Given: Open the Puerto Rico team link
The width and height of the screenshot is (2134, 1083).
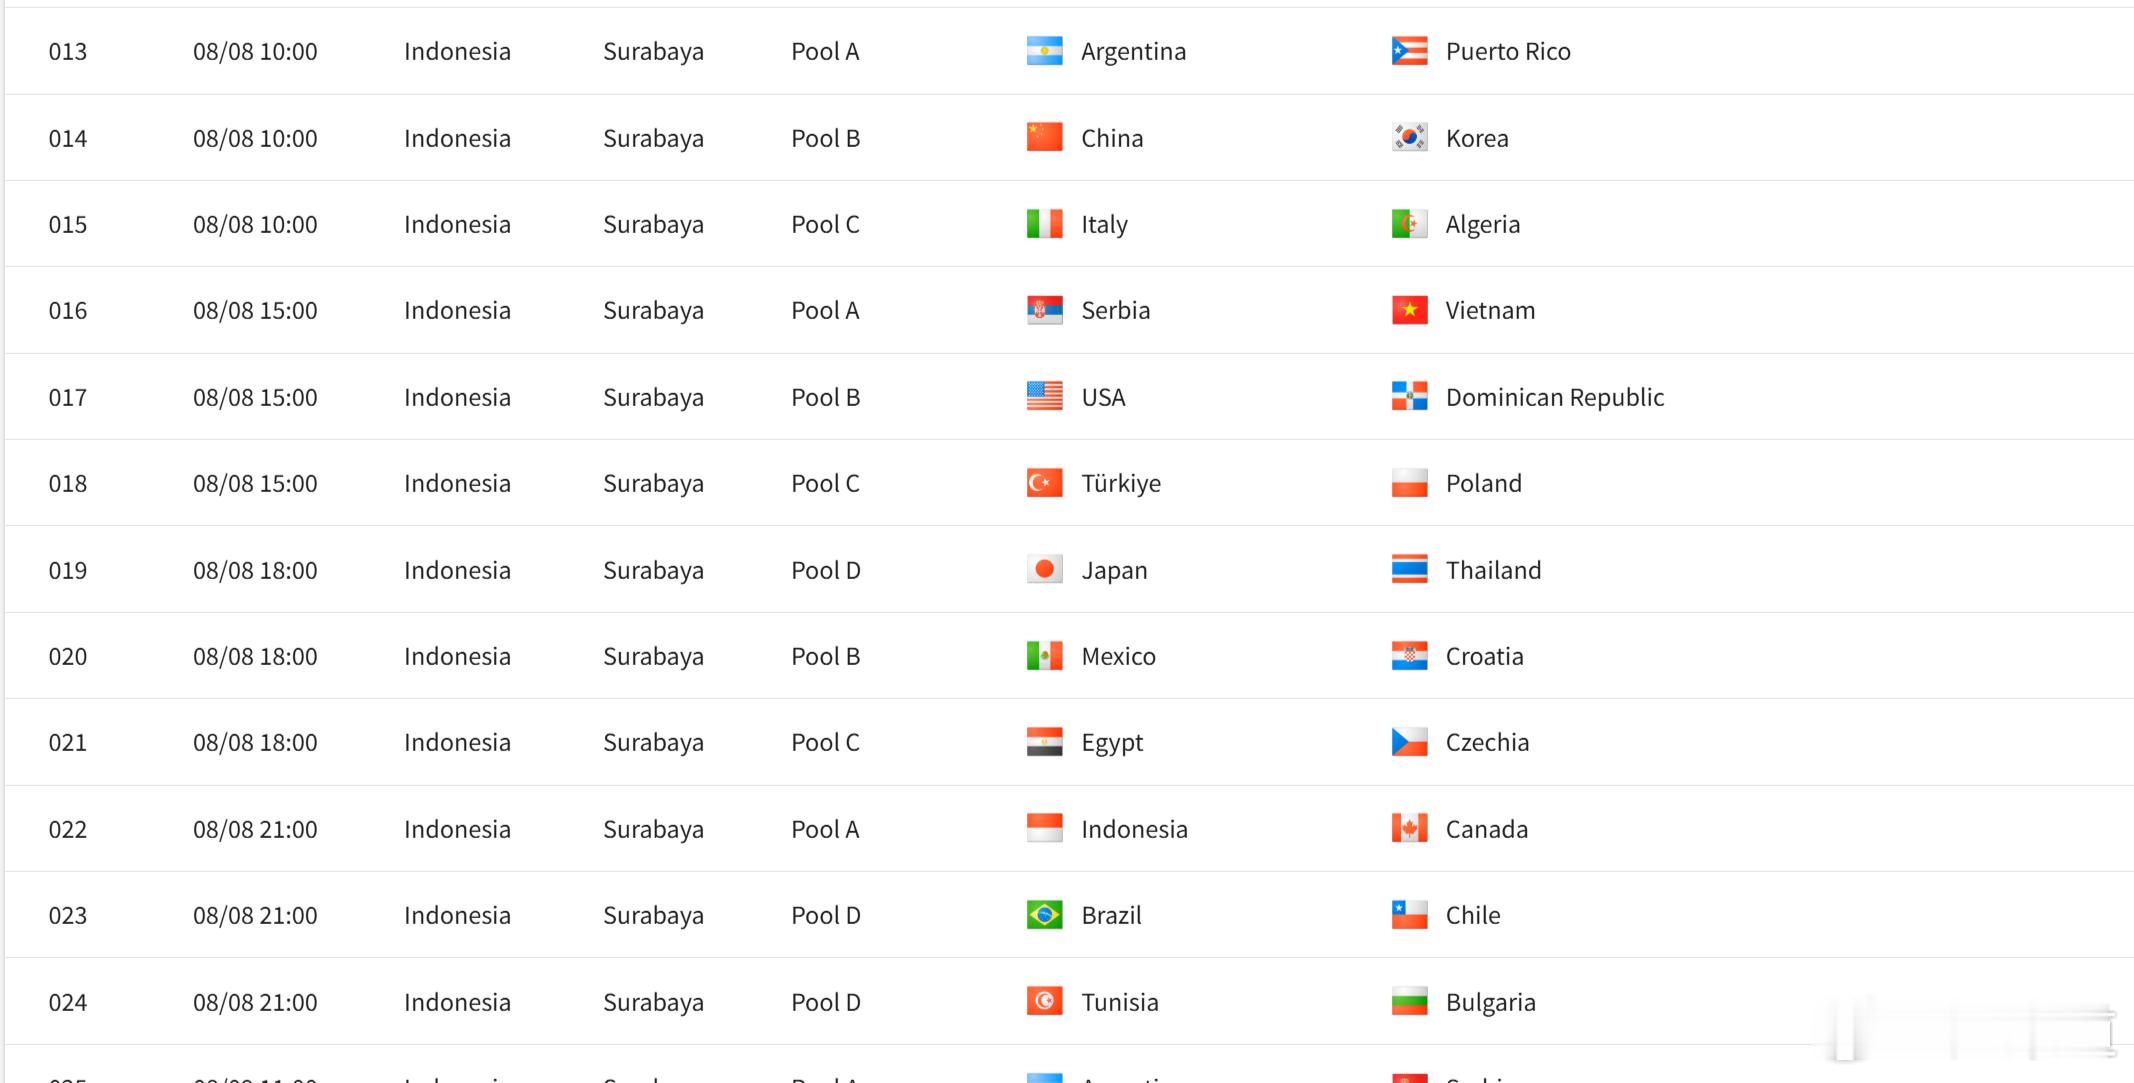Looking at the screenshot, I should [1508, 51].
